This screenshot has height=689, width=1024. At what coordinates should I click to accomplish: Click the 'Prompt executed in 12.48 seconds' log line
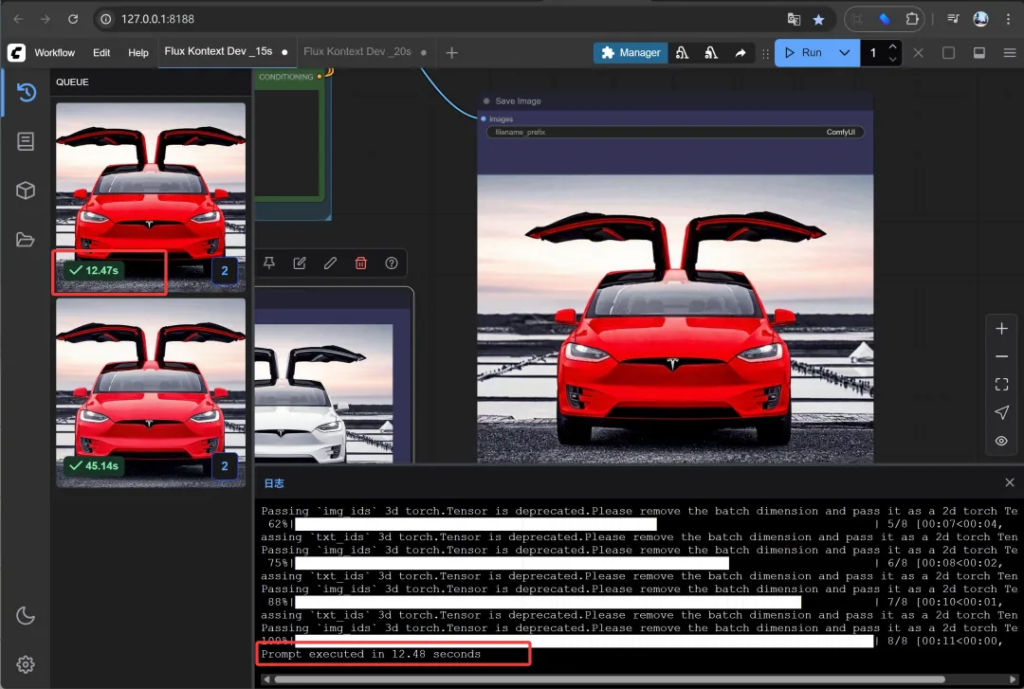coord(371,654)
